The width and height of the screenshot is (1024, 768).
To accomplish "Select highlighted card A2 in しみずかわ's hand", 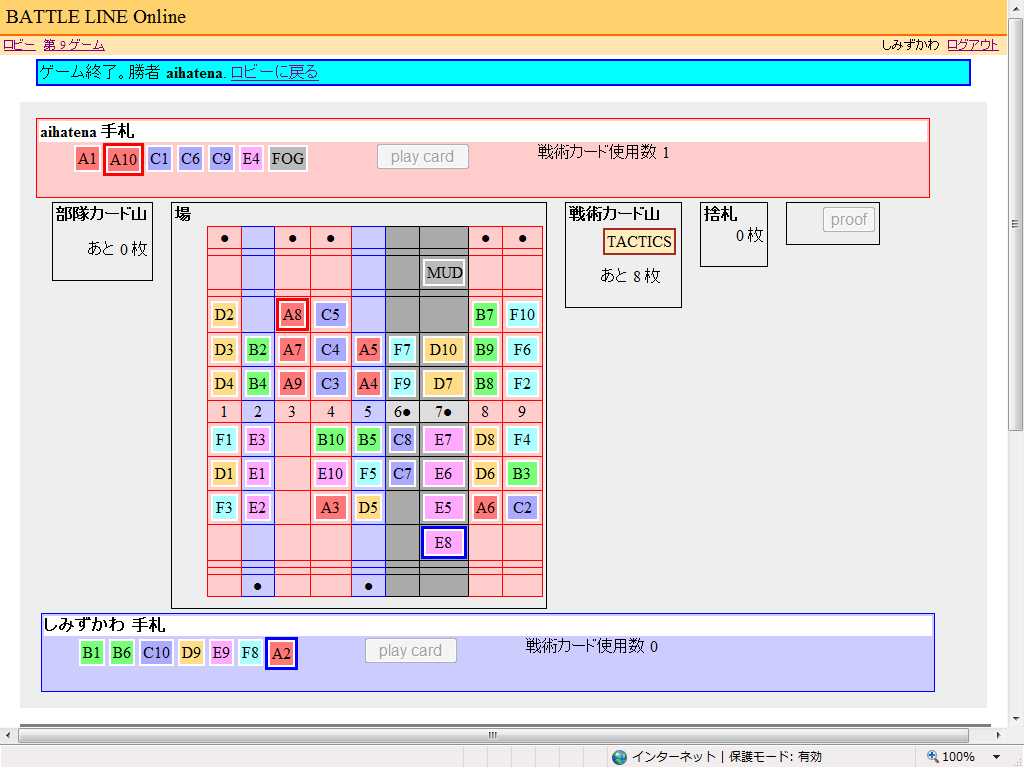I will pyautogui.click(x=281, y=653).
